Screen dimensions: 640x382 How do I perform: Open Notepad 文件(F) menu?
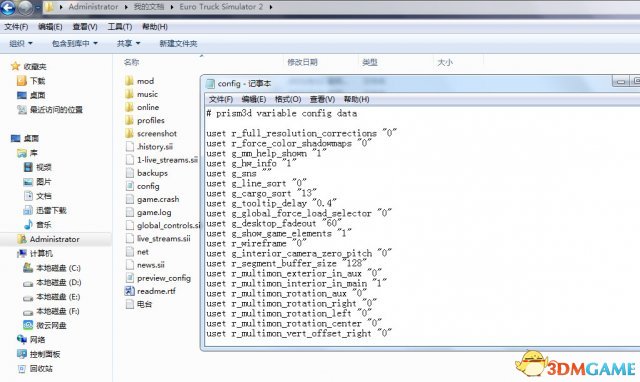pyautogui.click(x=221, y=99)
